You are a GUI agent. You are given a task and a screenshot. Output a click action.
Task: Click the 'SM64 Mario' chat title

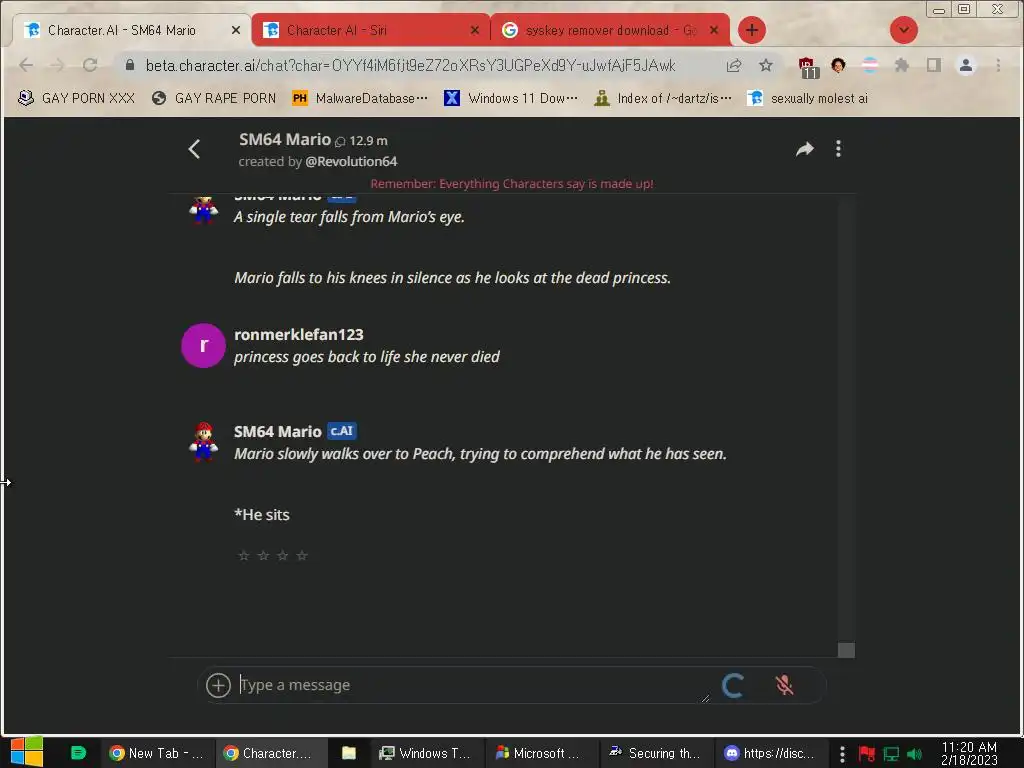285,139
